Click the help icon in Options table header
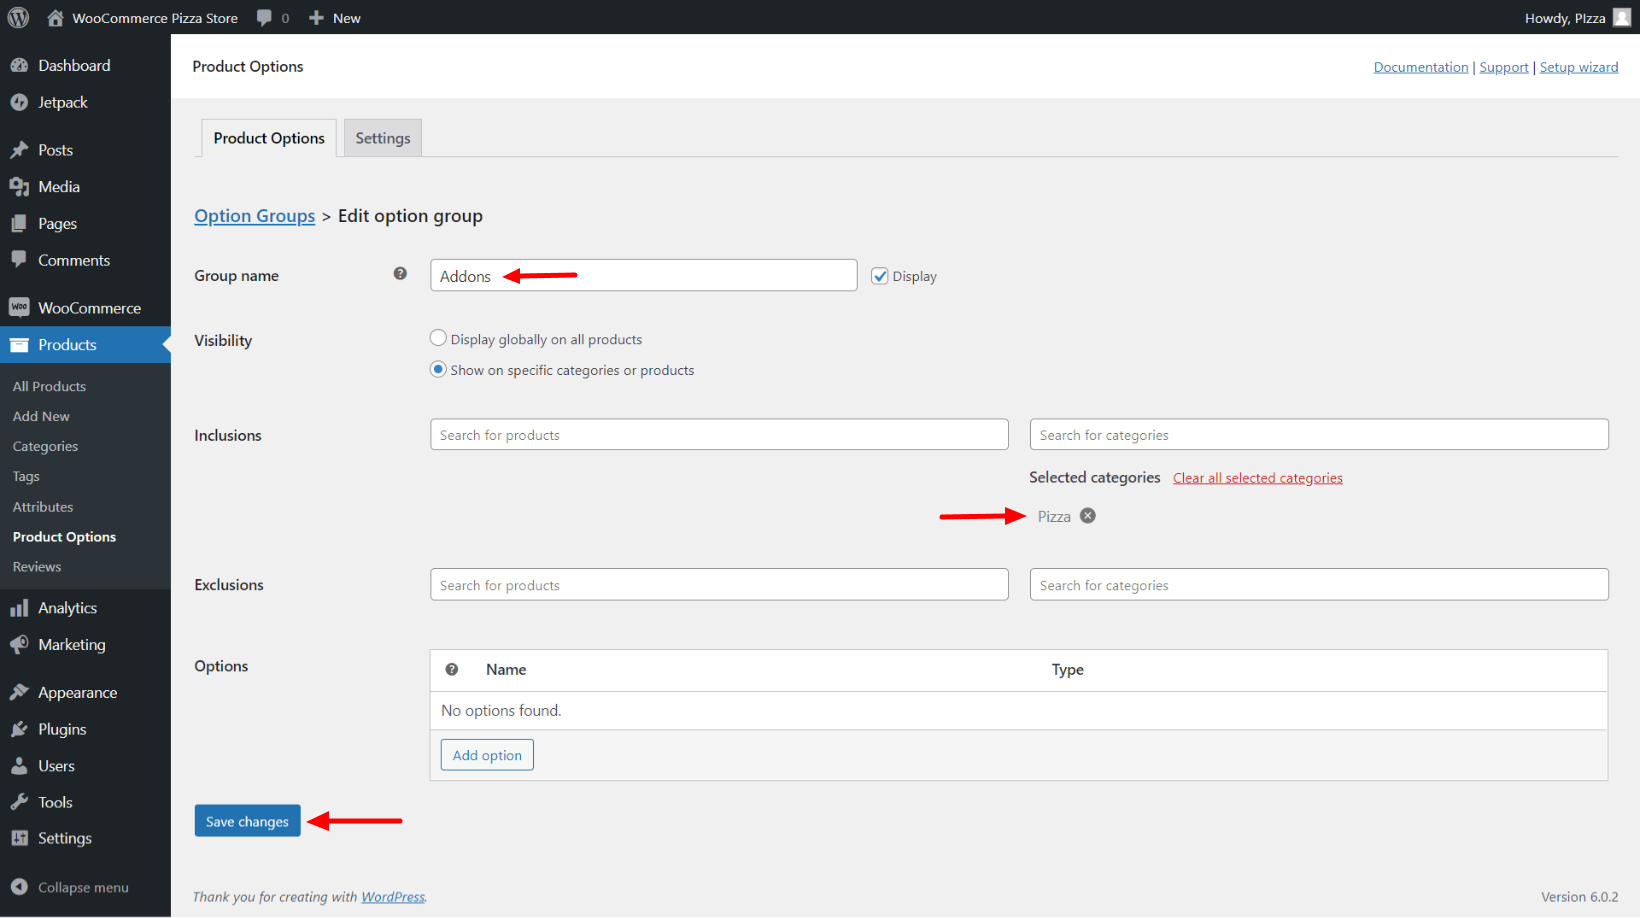Viewport: 1640px width, 918px height. click(x=452, y=670)
